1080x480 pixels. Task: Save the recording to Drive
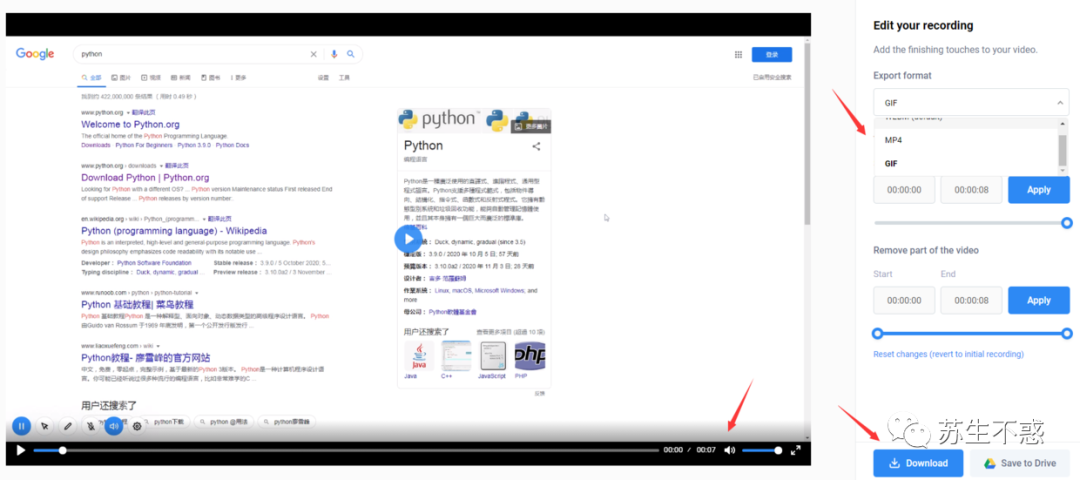[x=1020, y=463]
